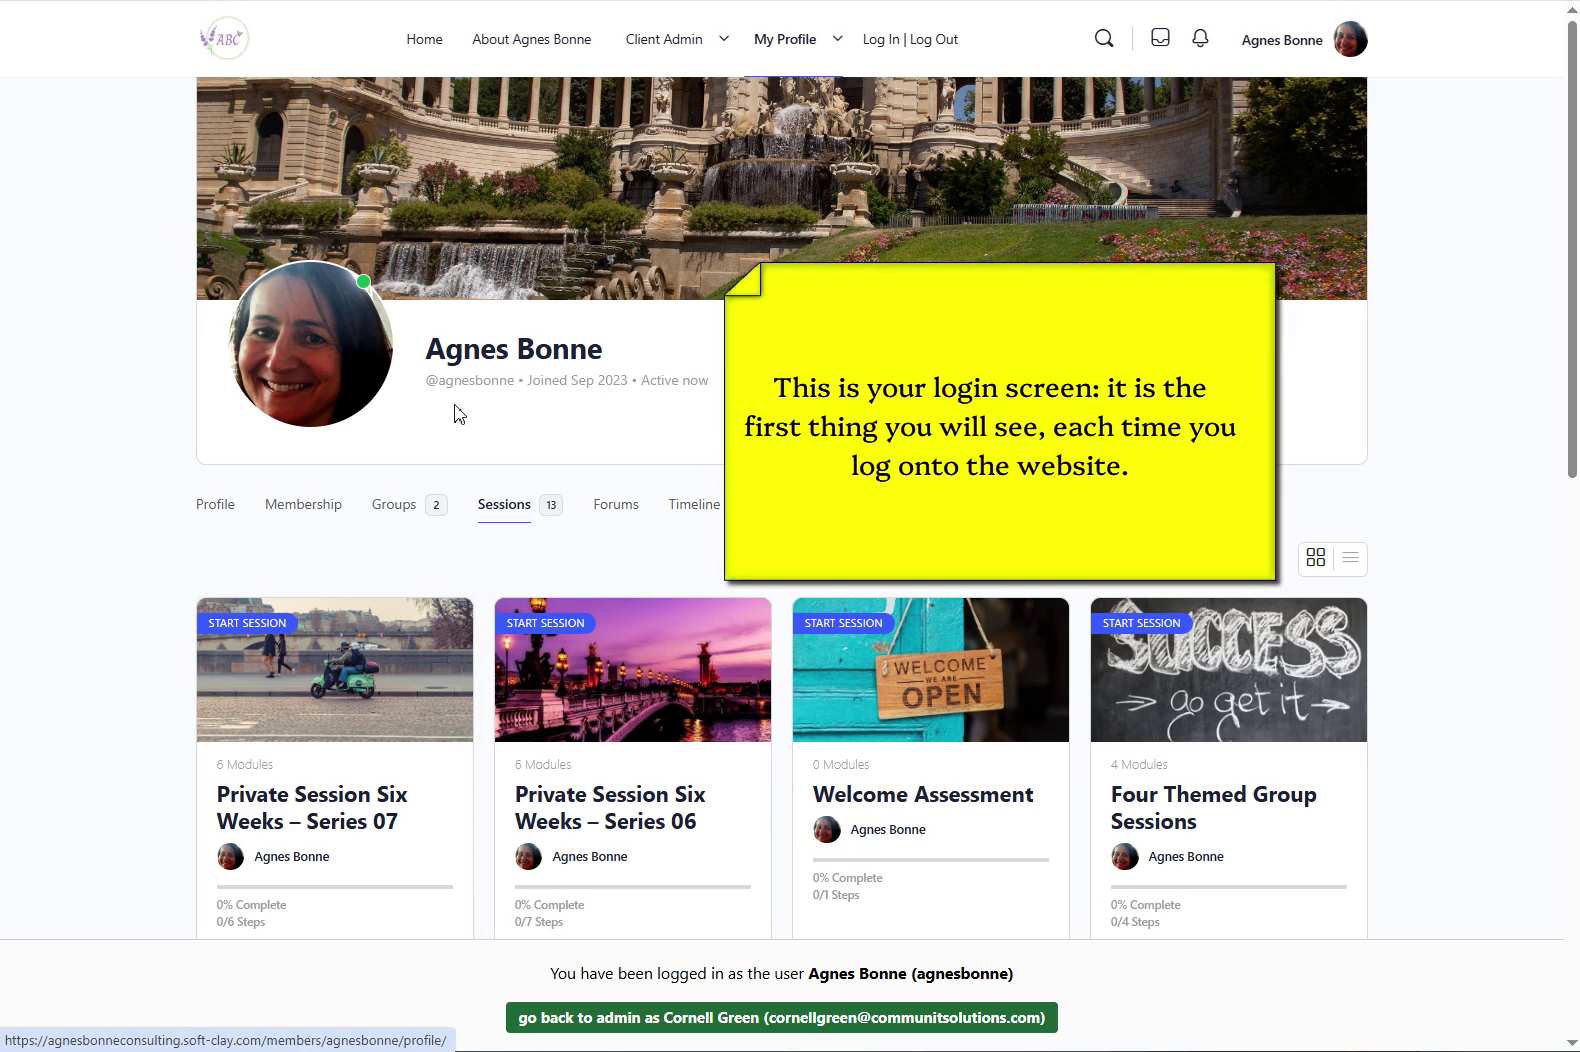Viewport: 1580px width, 1052px height.
Task: Click the Success chalkboard session thumbnail
Action: click(1228, 671)
